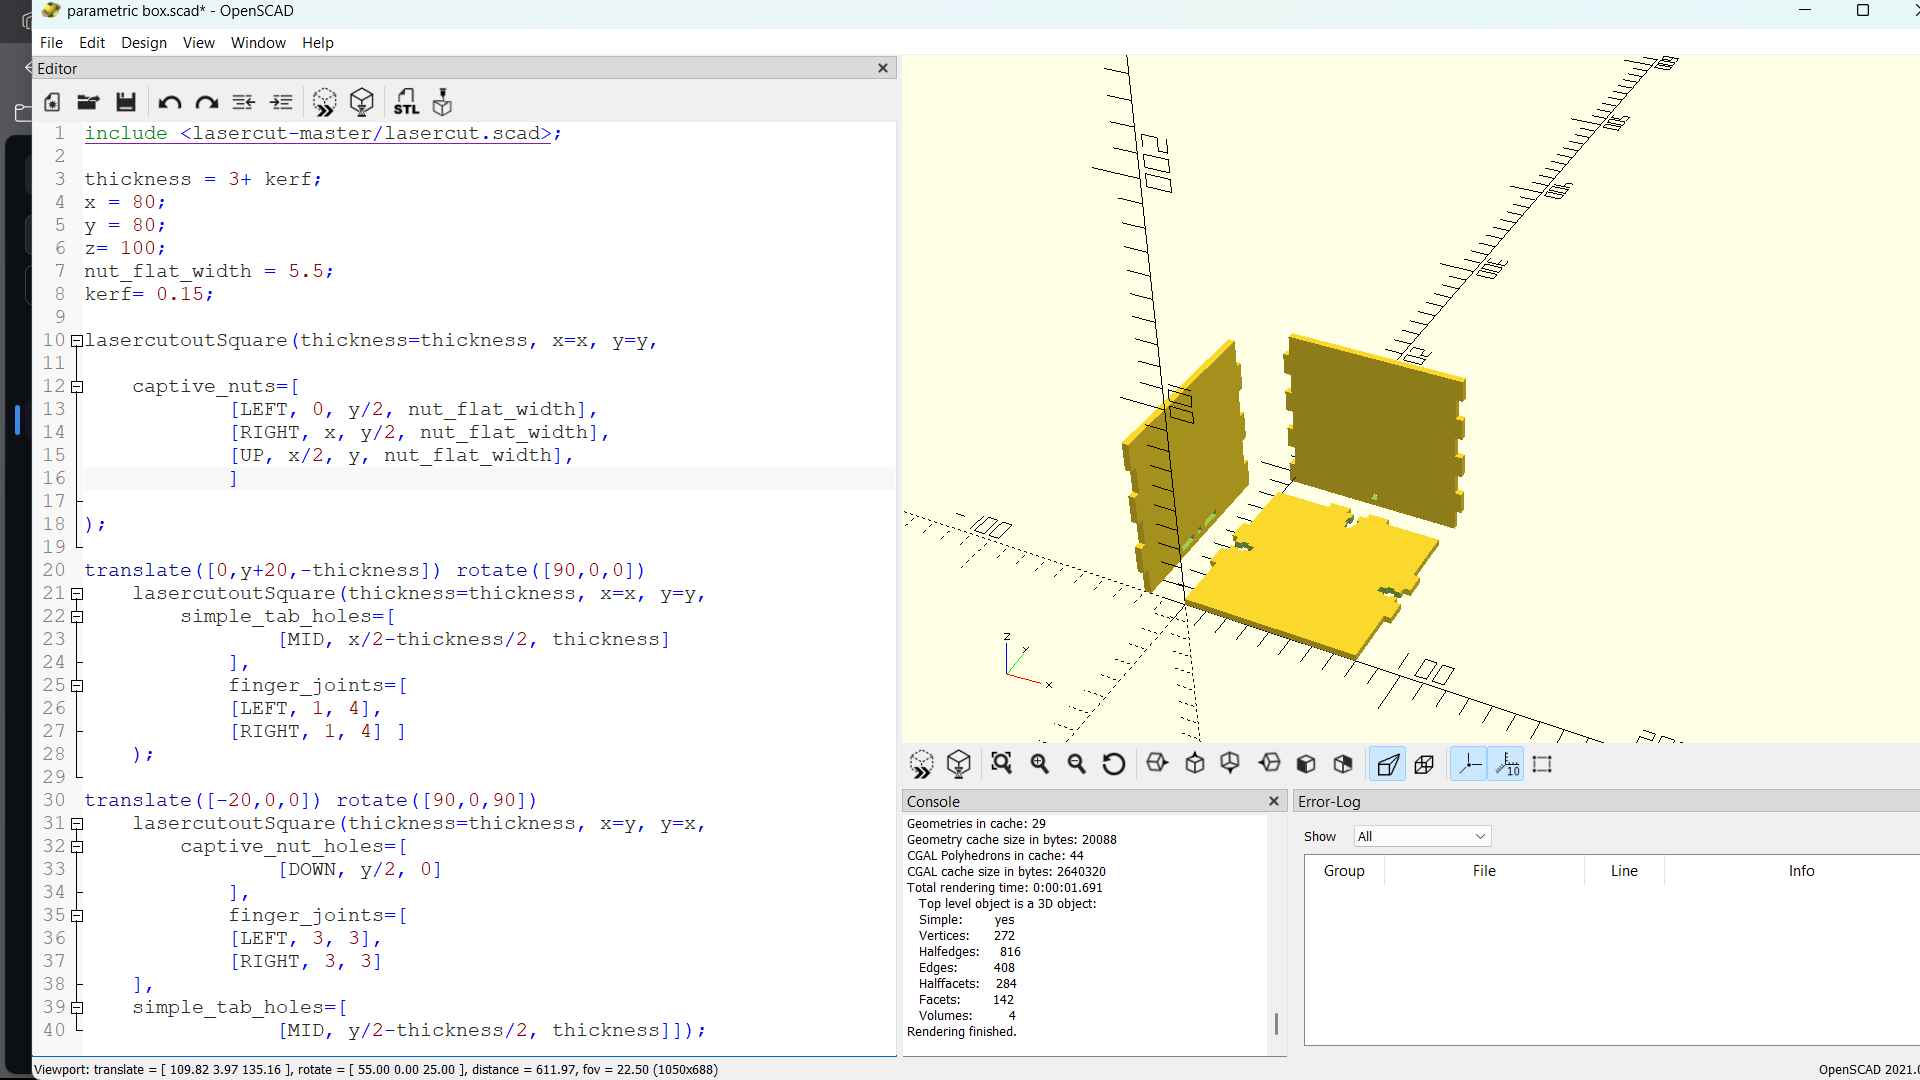Zoom in on the 3D view

point(1039,764)
